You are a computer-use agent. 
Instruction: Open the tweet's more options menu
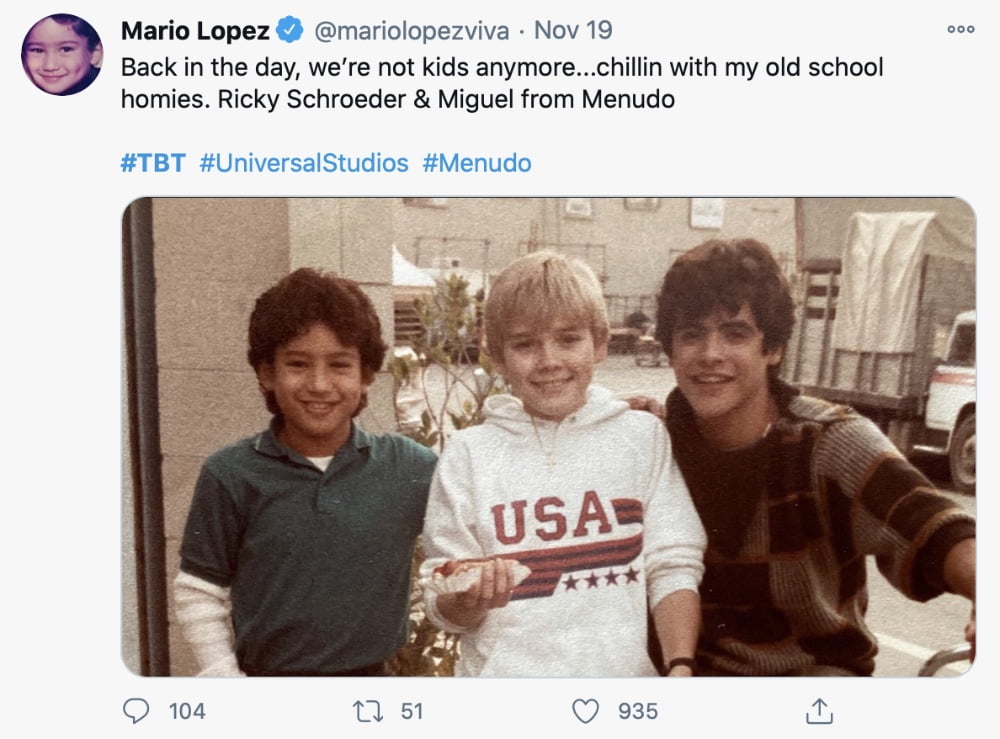point(960,30)
